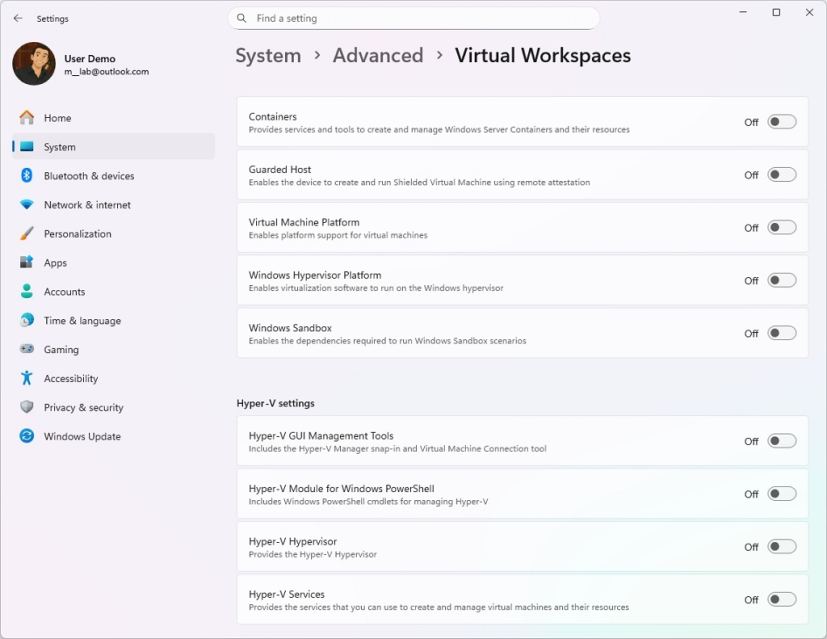The height and width of the screenshot is (639, 827).
Task: Click the Advanced breadcrumb link
Action: [378, 55]
